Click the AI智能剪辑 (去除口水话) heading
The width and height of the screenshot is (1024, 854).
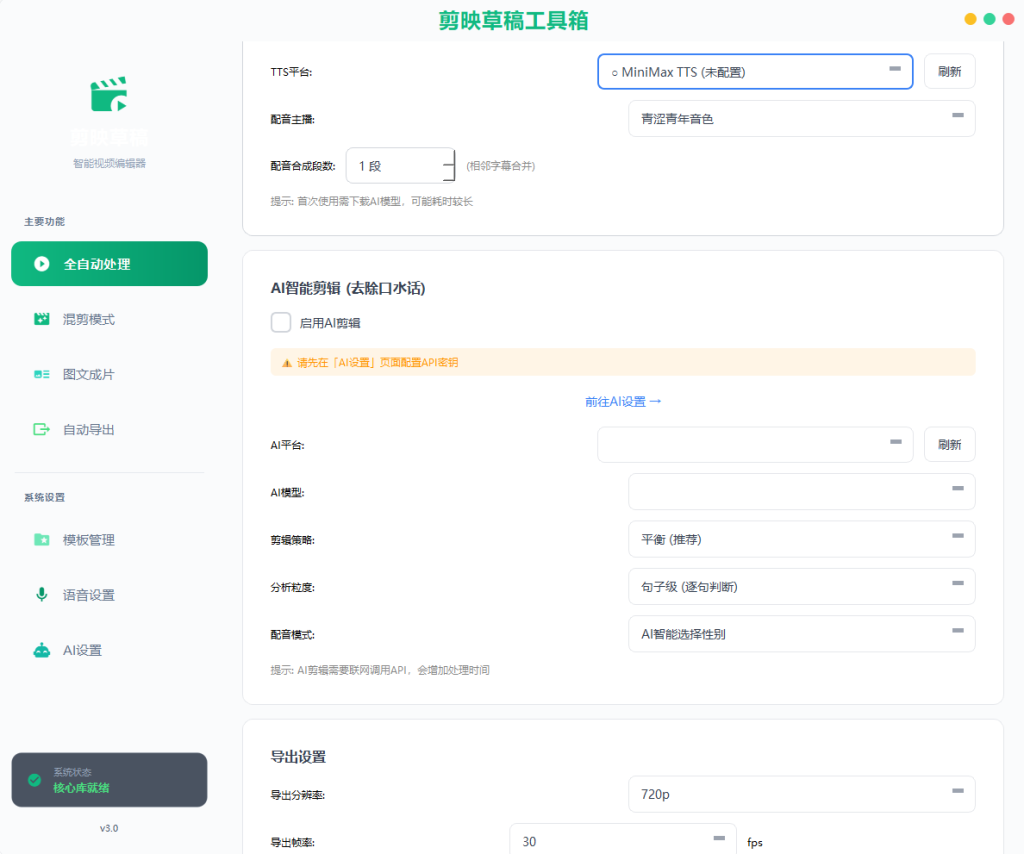point(348,288)
